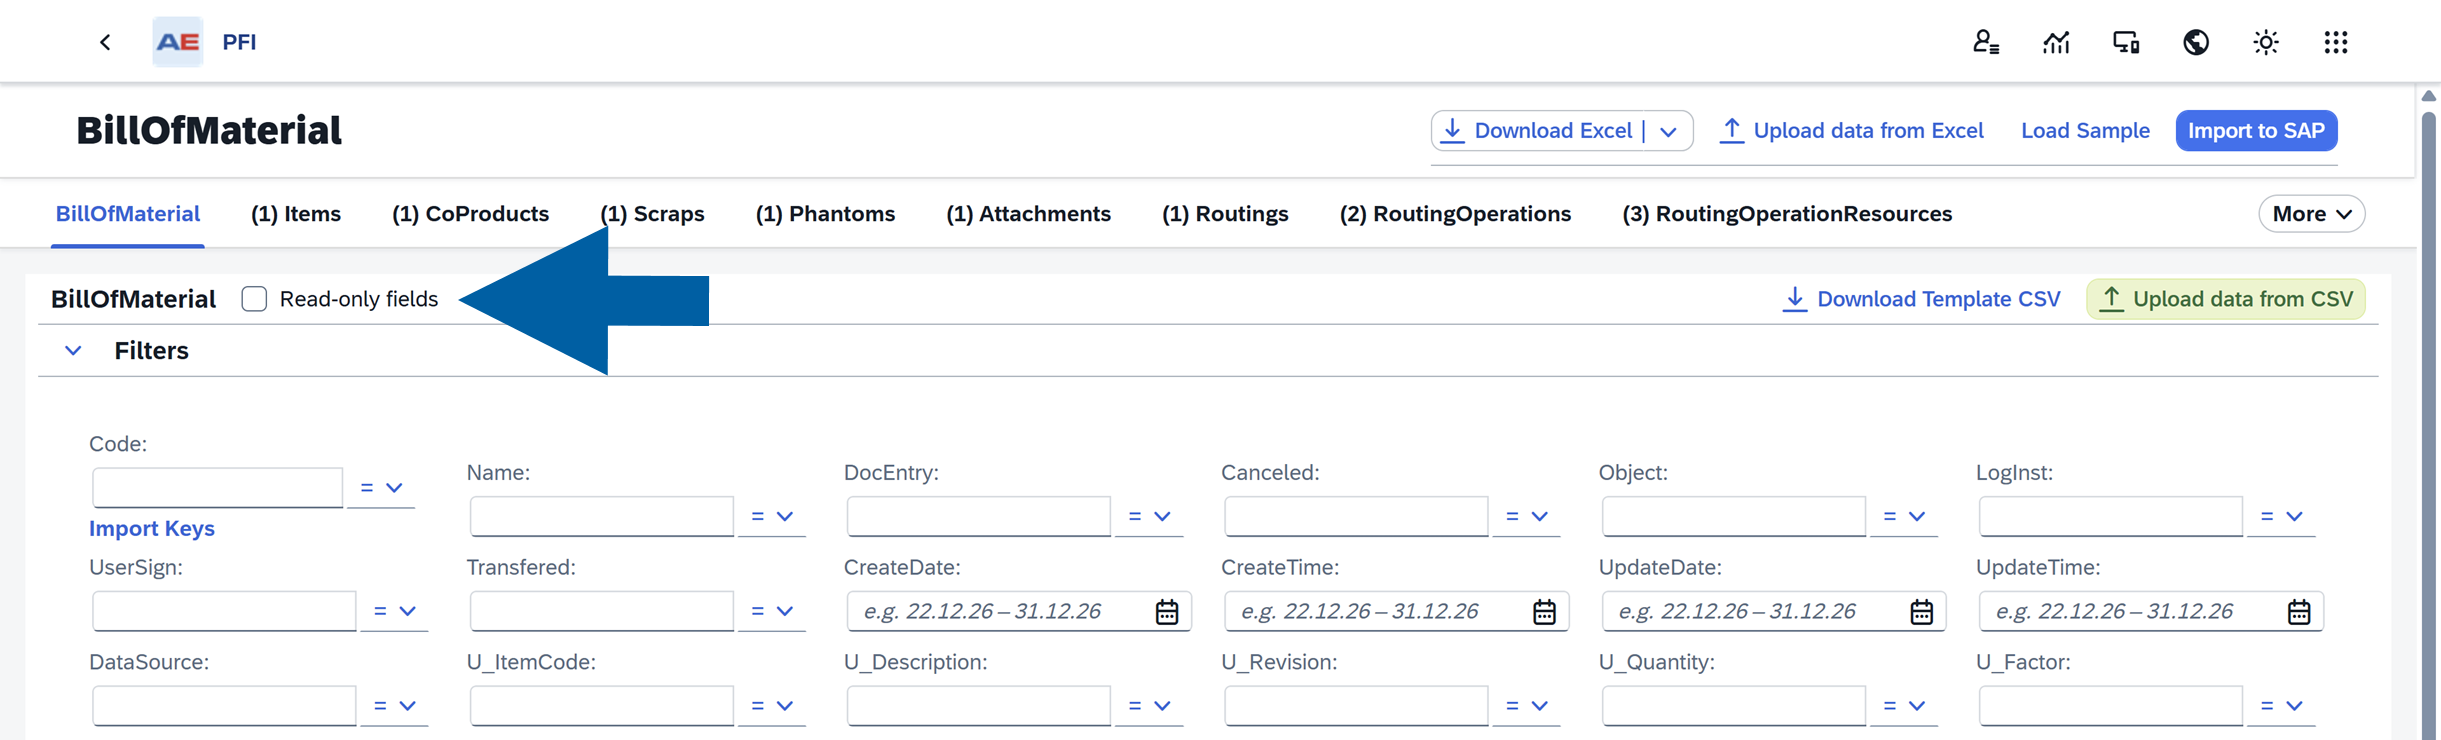Focus the Object filter input
2441x740 pixels.
[x=1733, y=516]
